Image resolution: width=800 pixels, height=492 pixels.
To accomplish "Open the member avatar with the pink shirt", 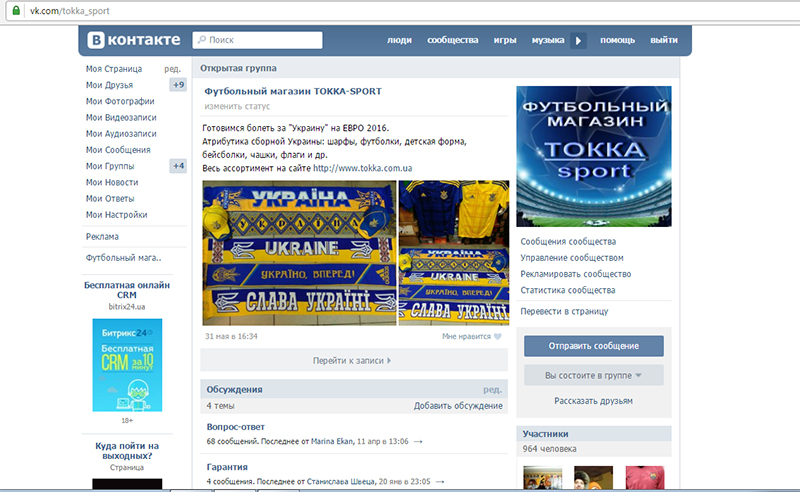I will (645, 478).
